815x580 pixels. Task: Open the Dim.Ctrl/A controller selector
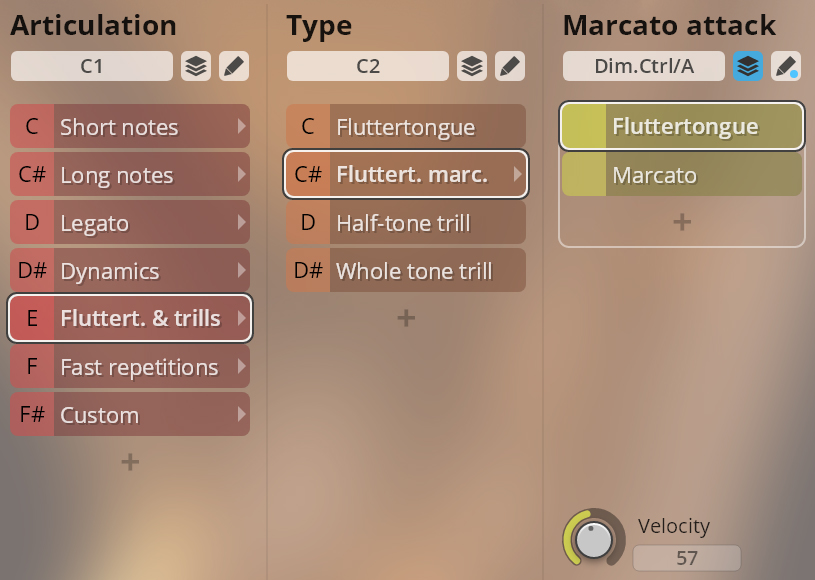pos(644,66)
